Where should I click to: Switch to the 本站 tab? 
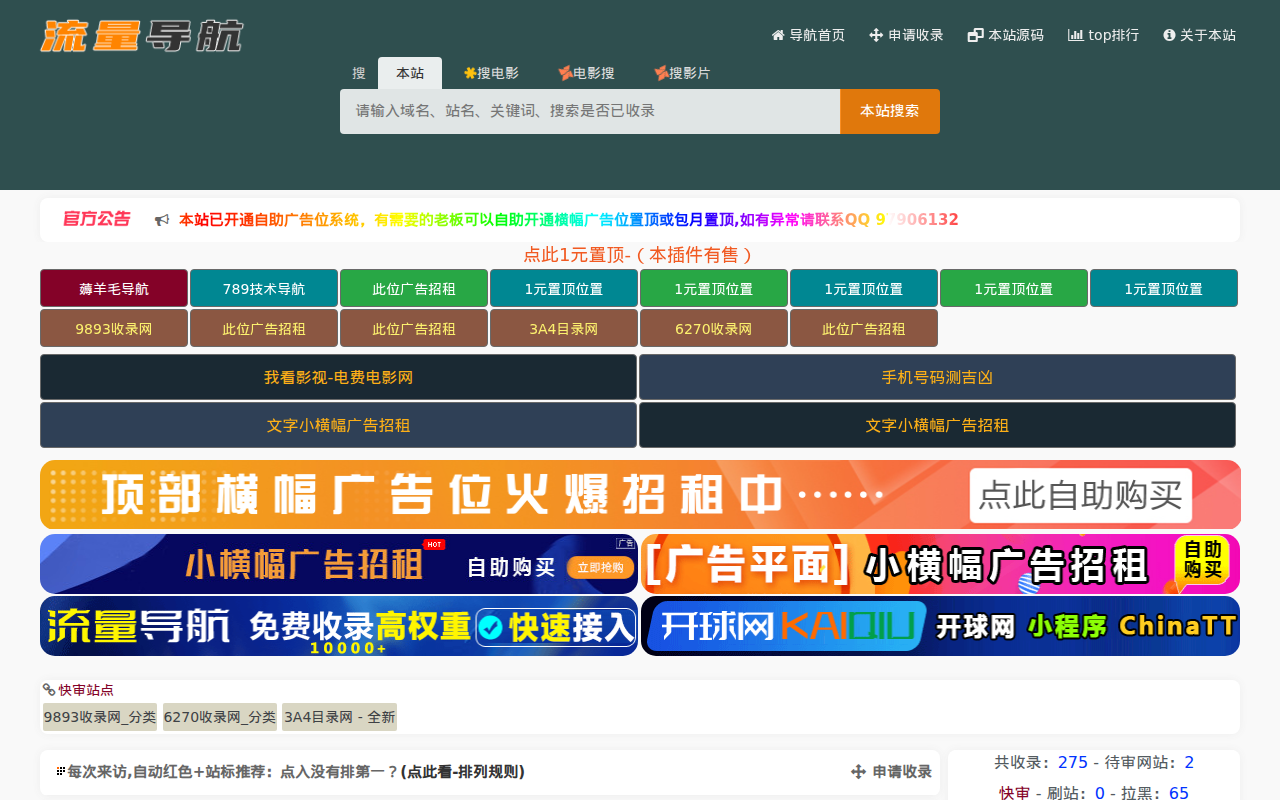(410, 72)
